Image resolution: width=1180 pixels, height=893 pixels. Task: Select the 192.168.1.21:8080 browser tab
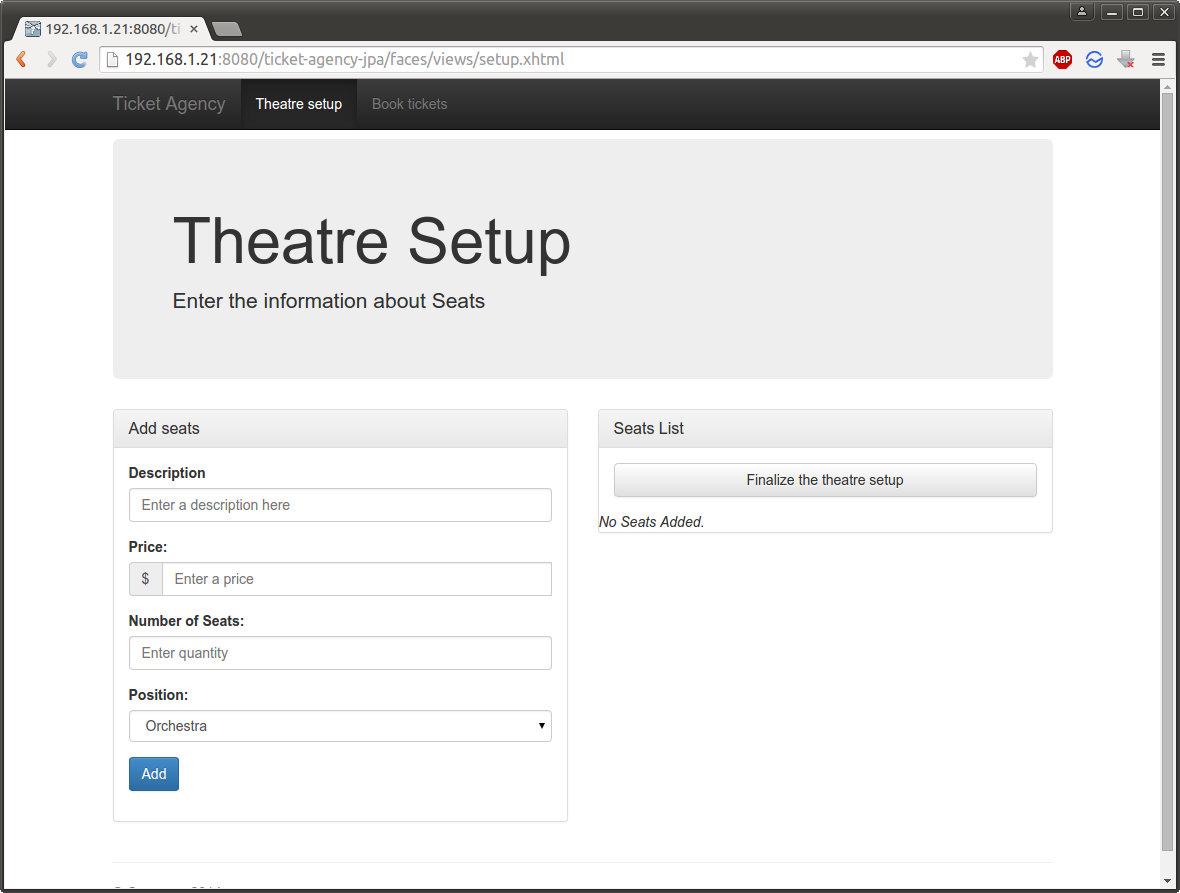click(x=113, y=29)
